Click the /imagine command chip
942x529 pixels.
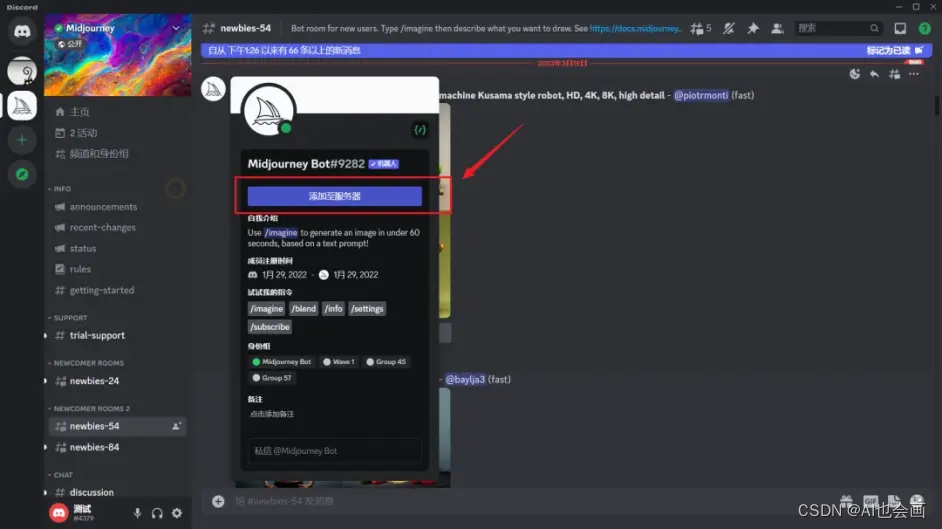point(266,309)
